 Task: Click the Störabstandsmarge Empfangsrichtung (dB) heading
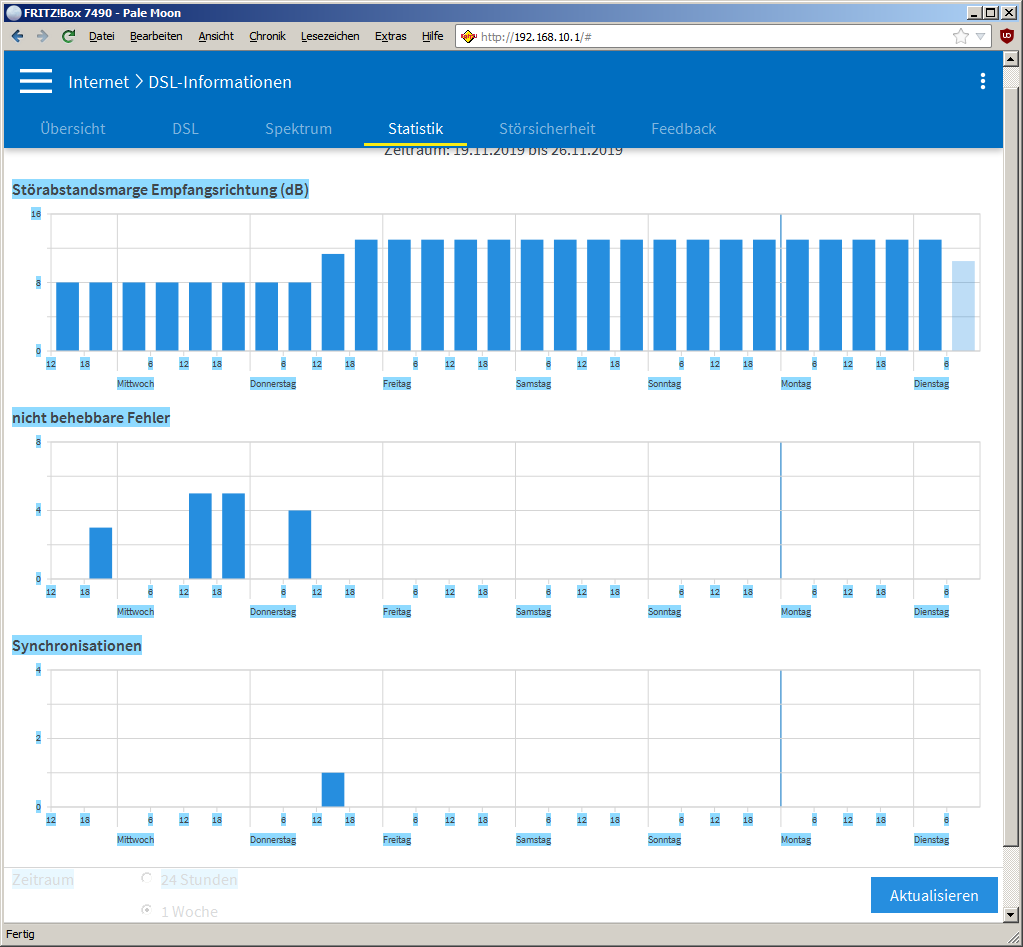[160, 190]
